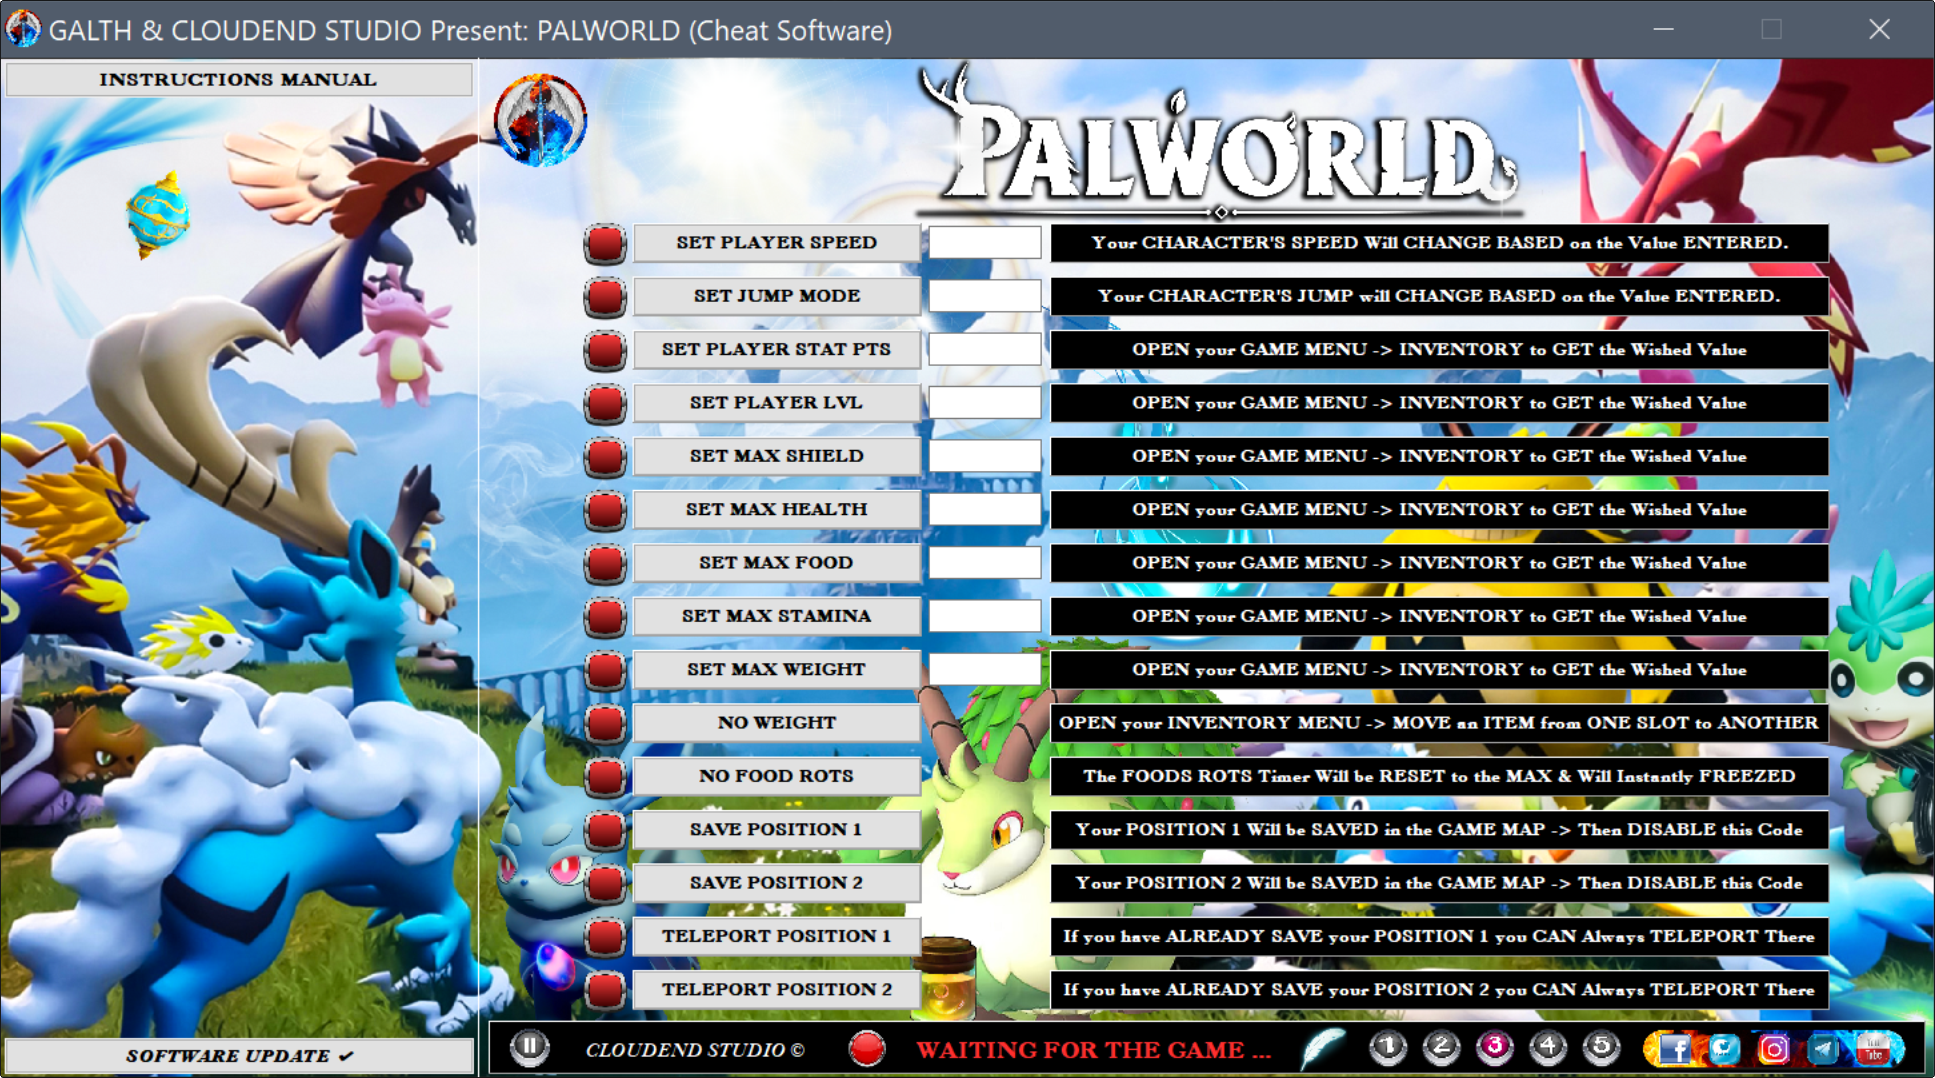Toggle the red switch beside SET MAX WEIGHT

click(x=605, y=670)
